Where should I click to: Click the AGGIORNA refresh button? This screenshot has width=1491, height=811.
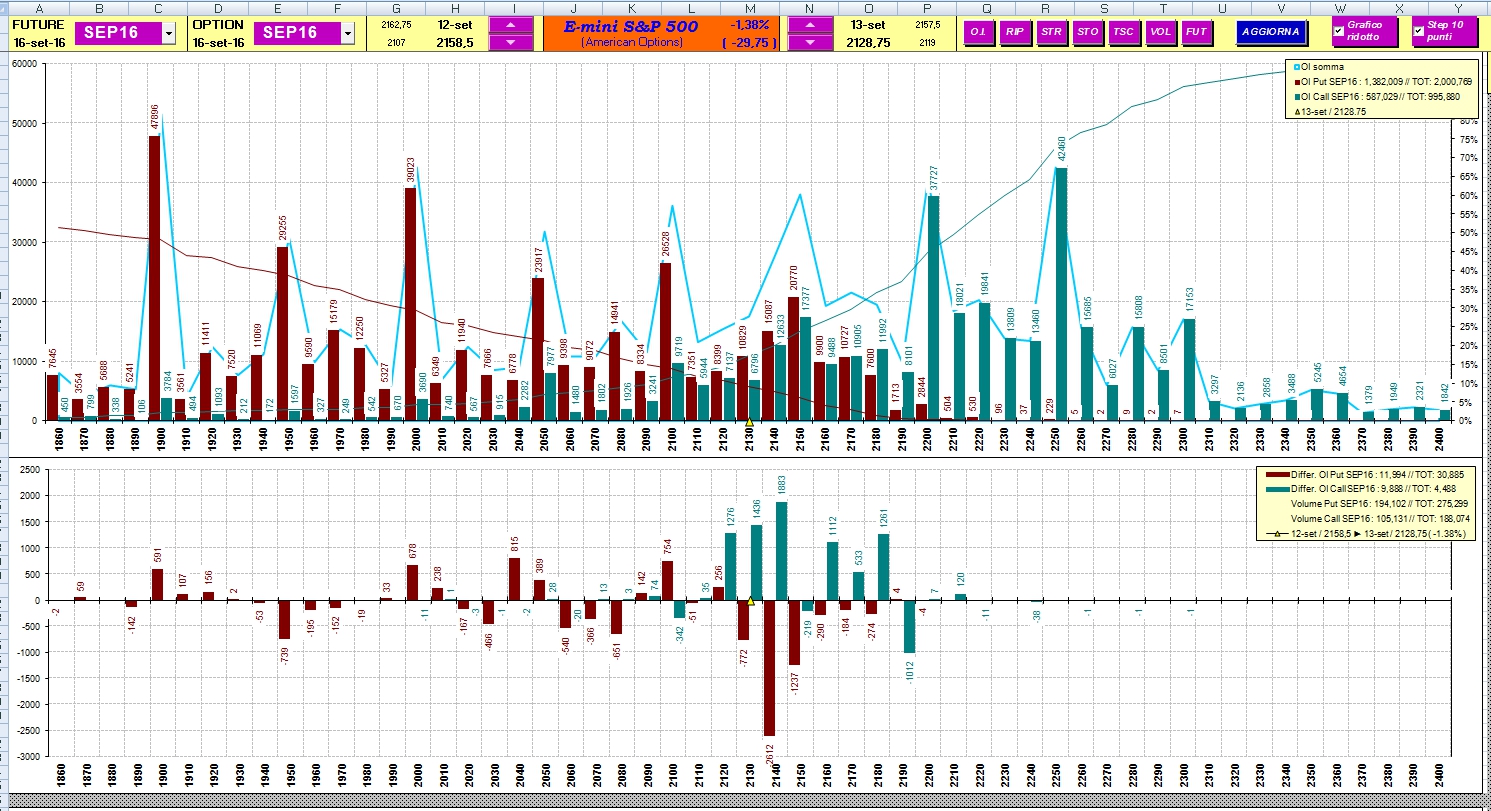(1270, 32)
